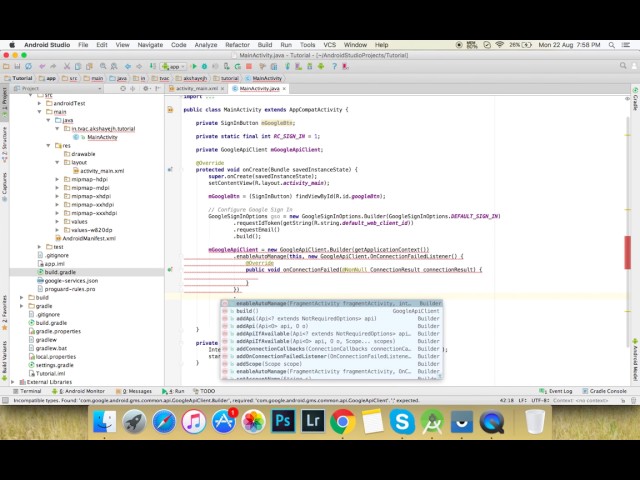The image size is (640, 480).
Task: Open the Refactor menu
Action: click(x=237, y=45)
